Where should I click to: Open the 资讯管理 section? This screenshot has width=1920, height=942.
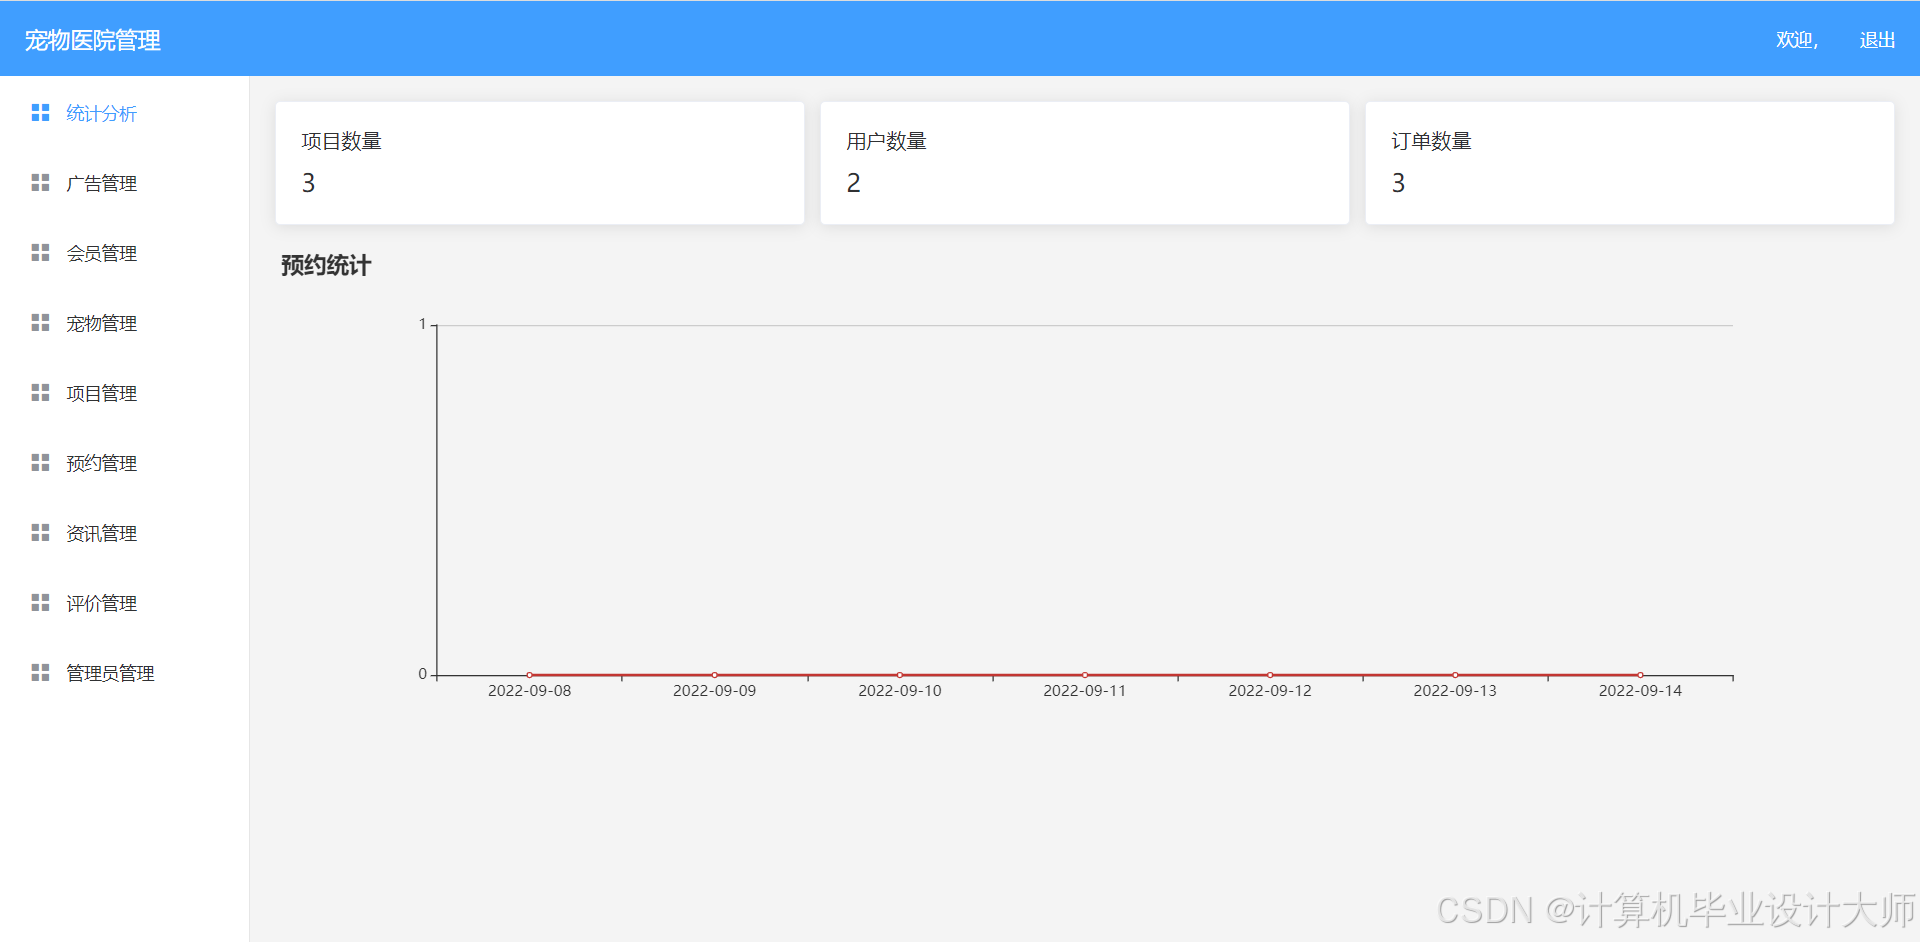(124, 533)
